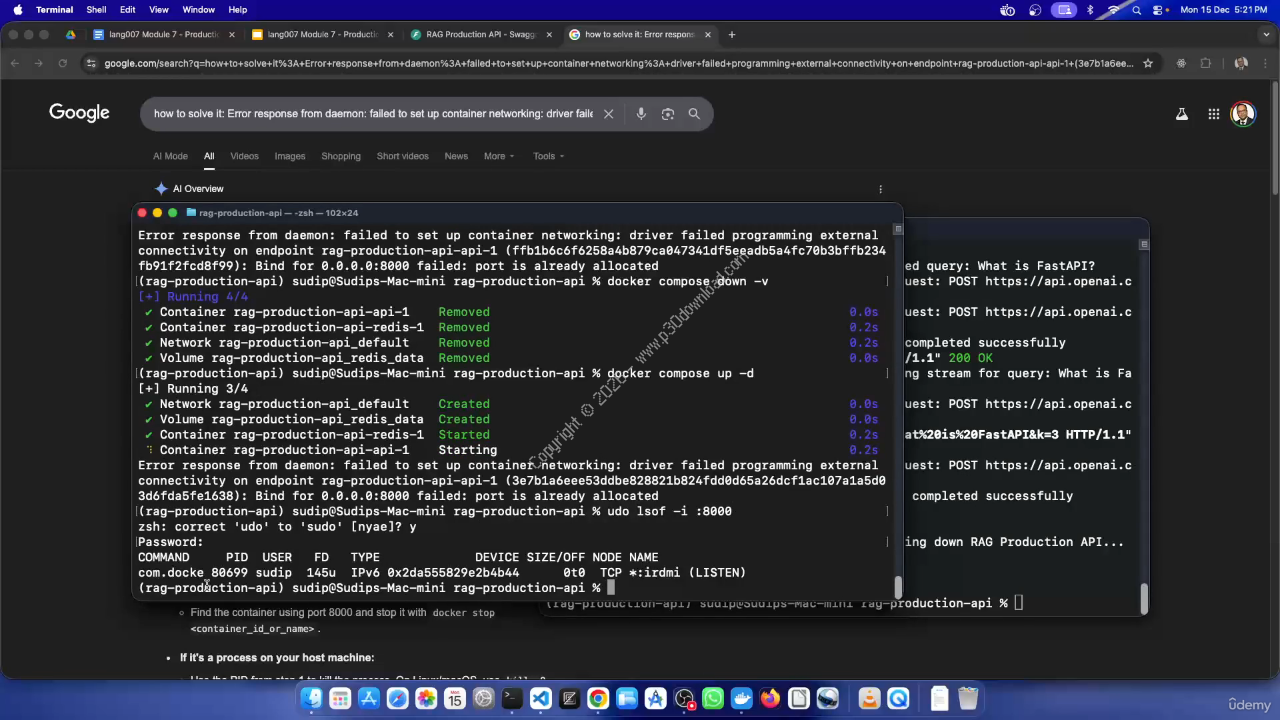Open the Shell menu in menu bar
Screen dimensions: 1280x720
click(96, 10)
